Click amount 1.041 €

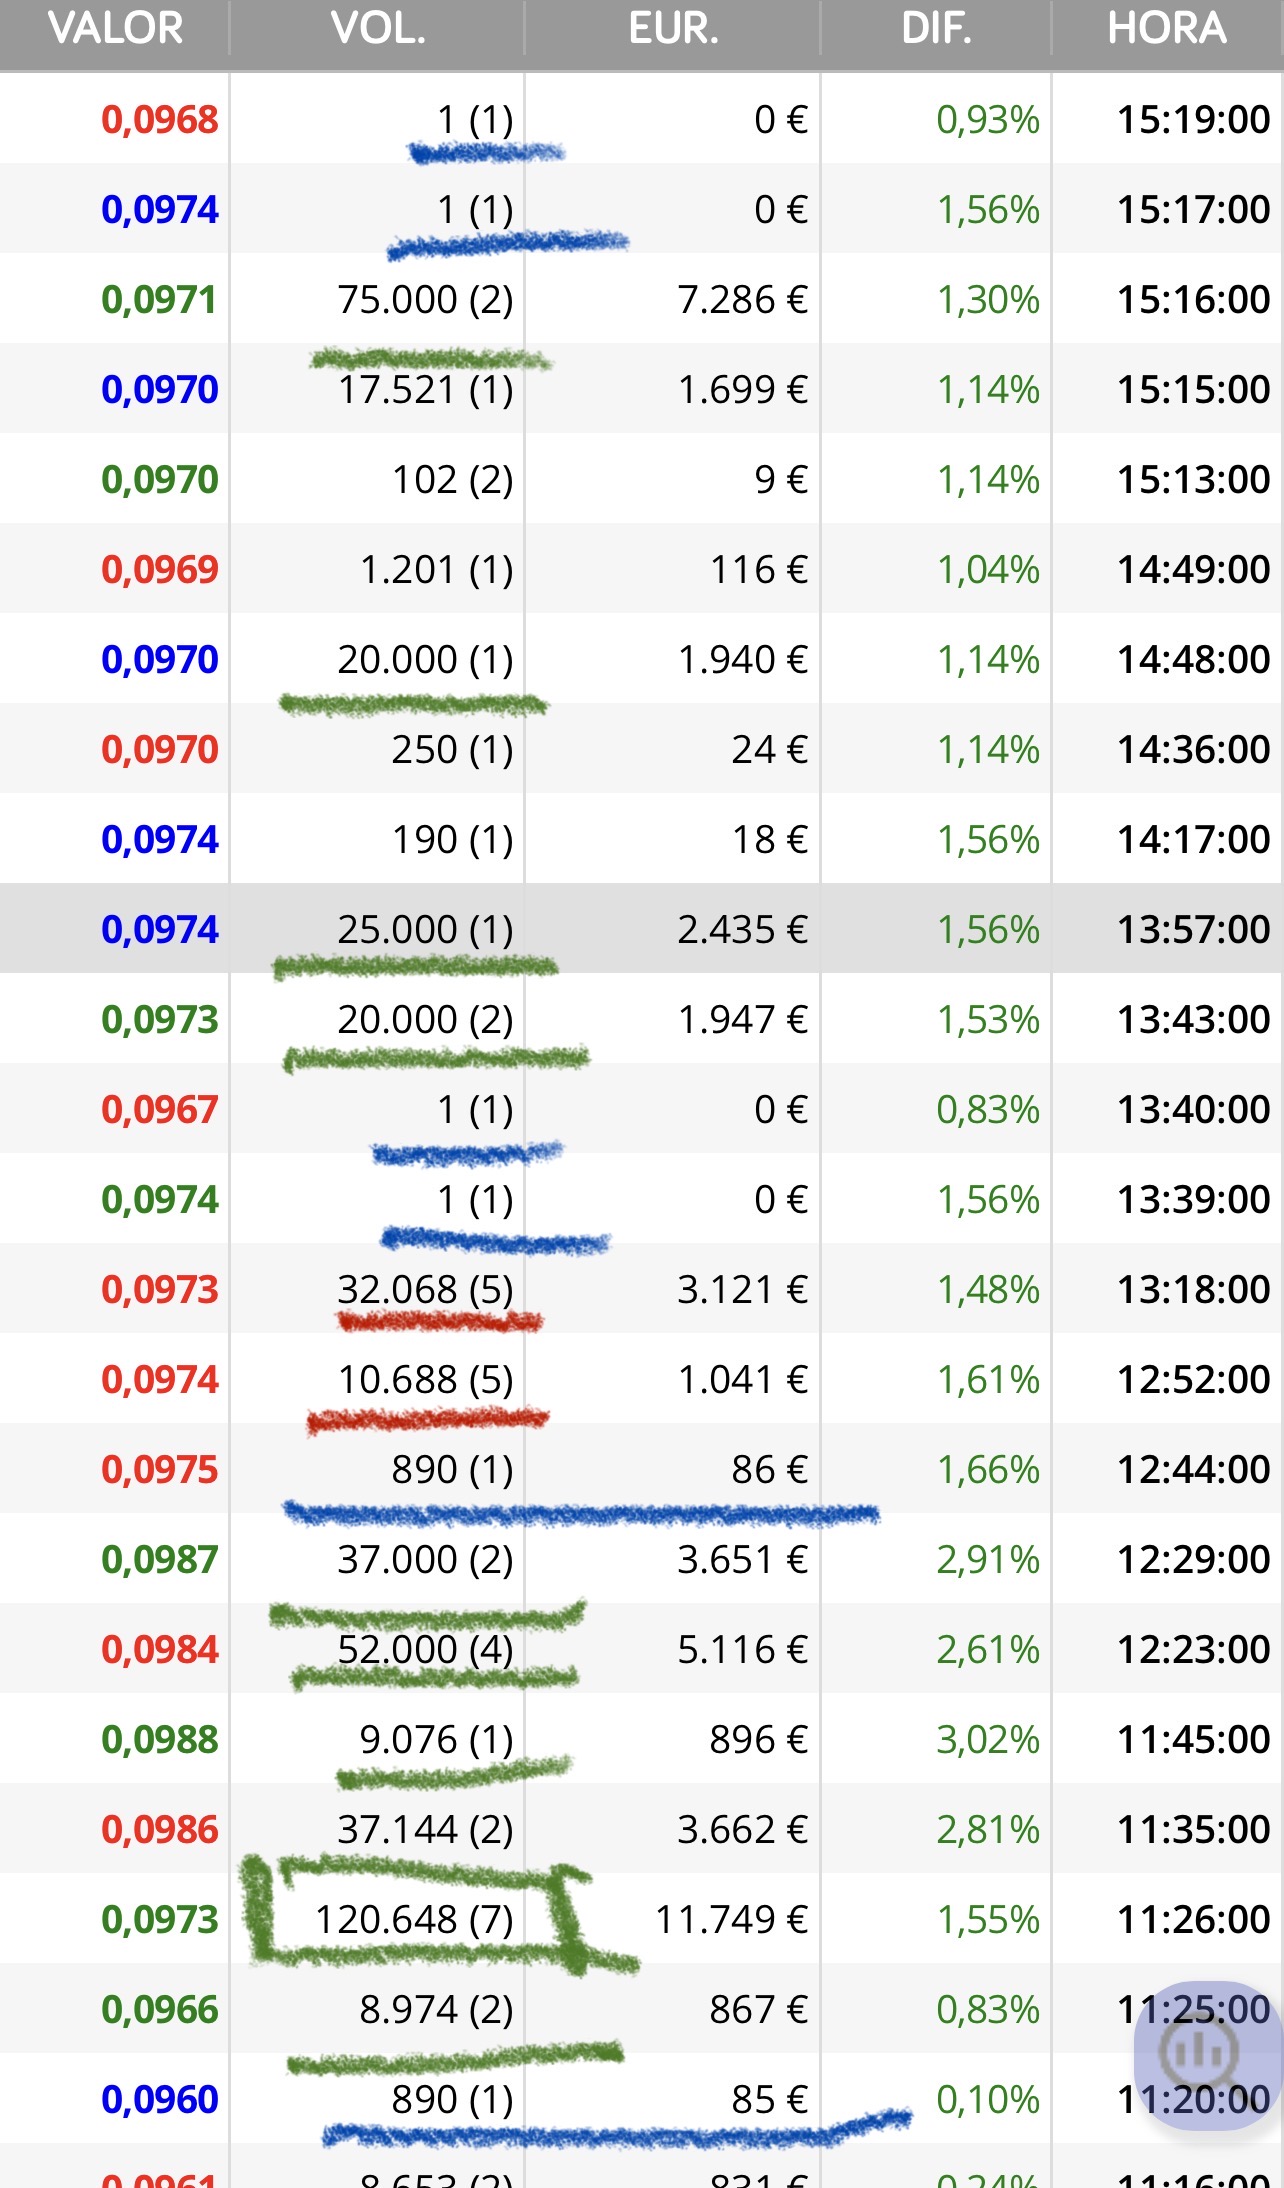tap(742, 1380)
